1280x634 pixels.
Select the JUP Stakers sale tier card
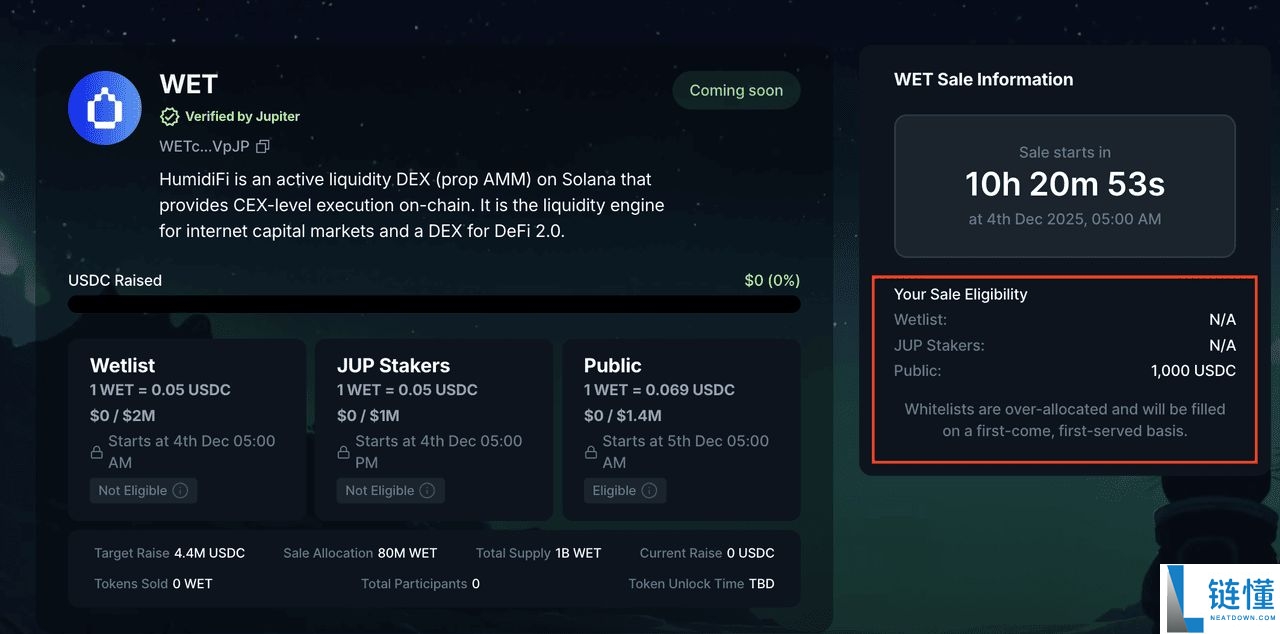pos(434,429)
